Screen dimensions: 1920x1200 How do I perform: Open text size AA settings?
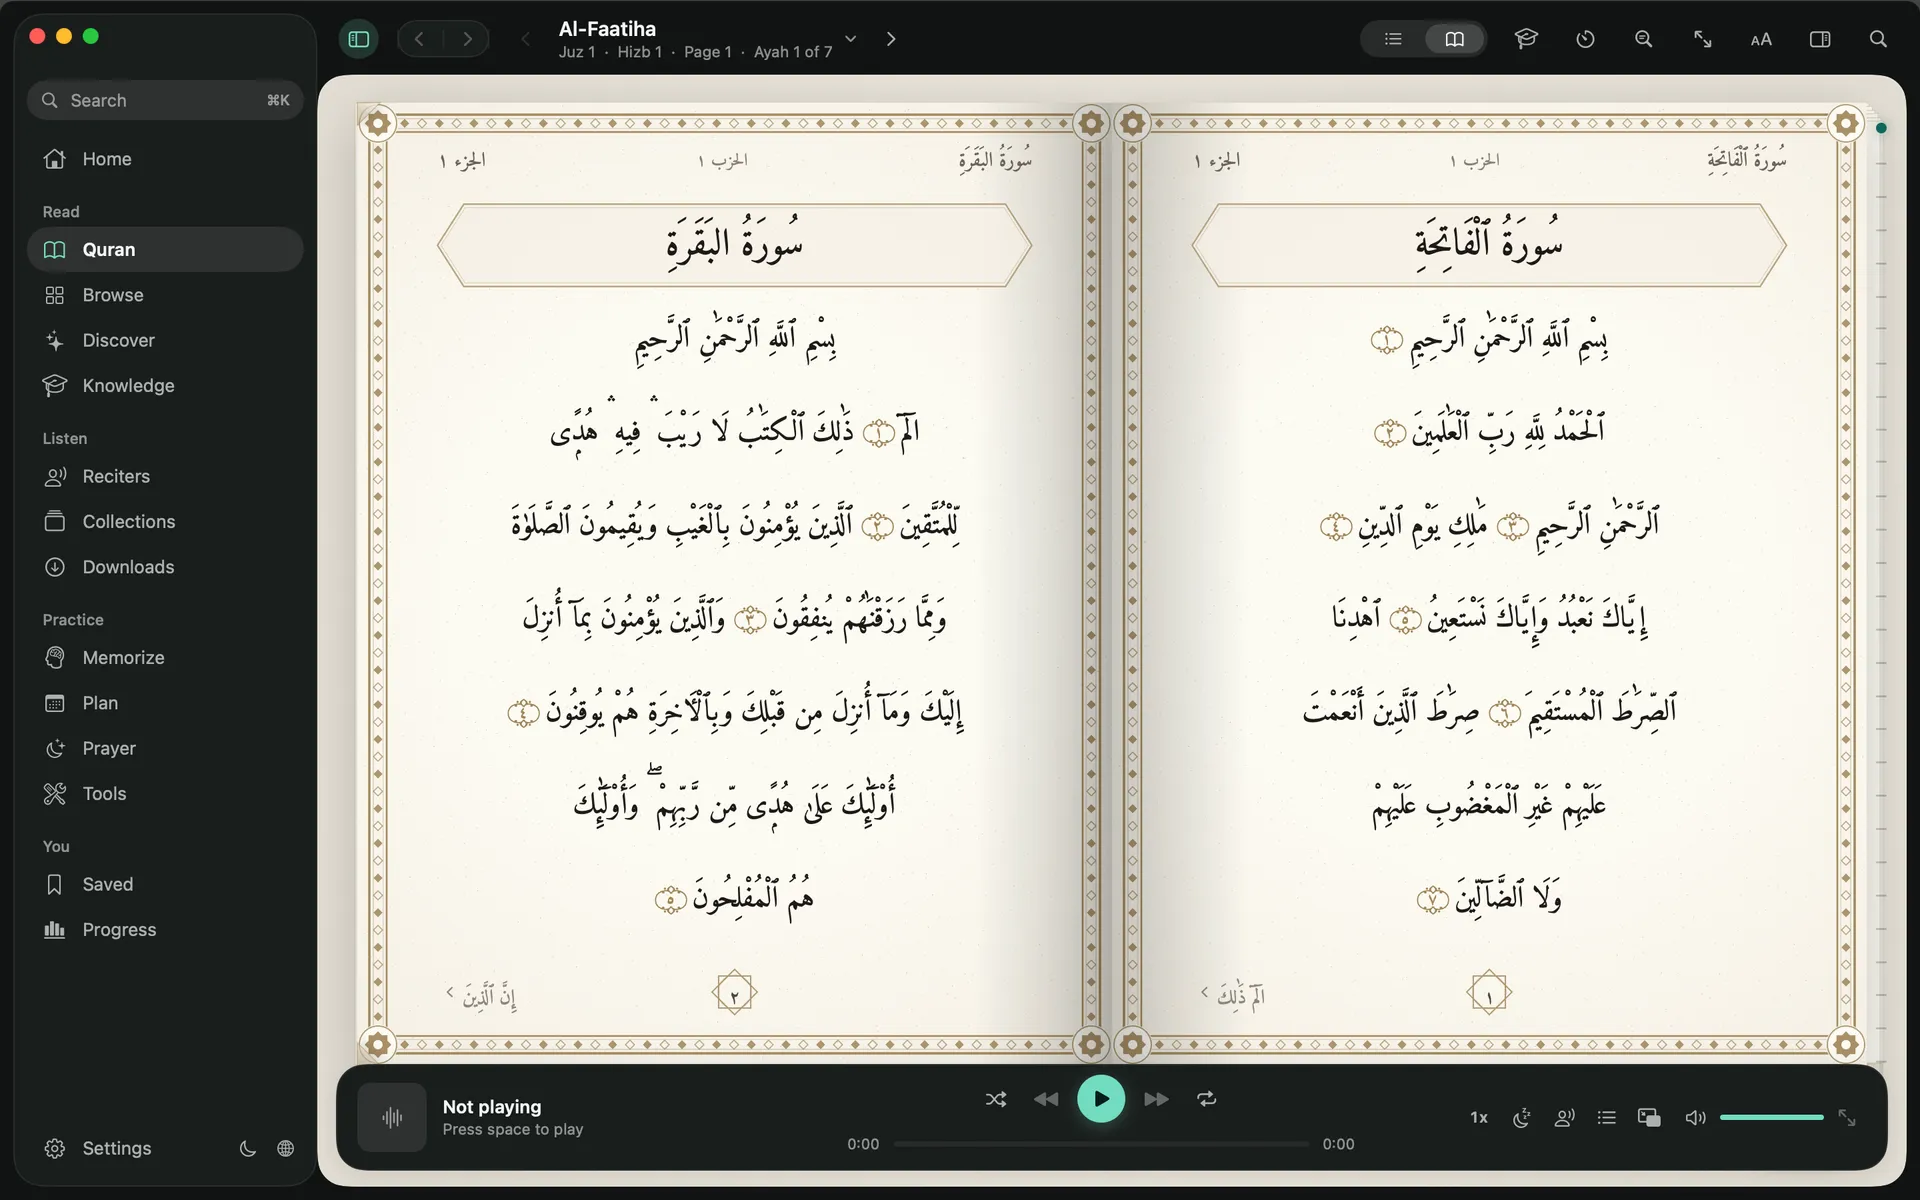[x=1761, y=39]
